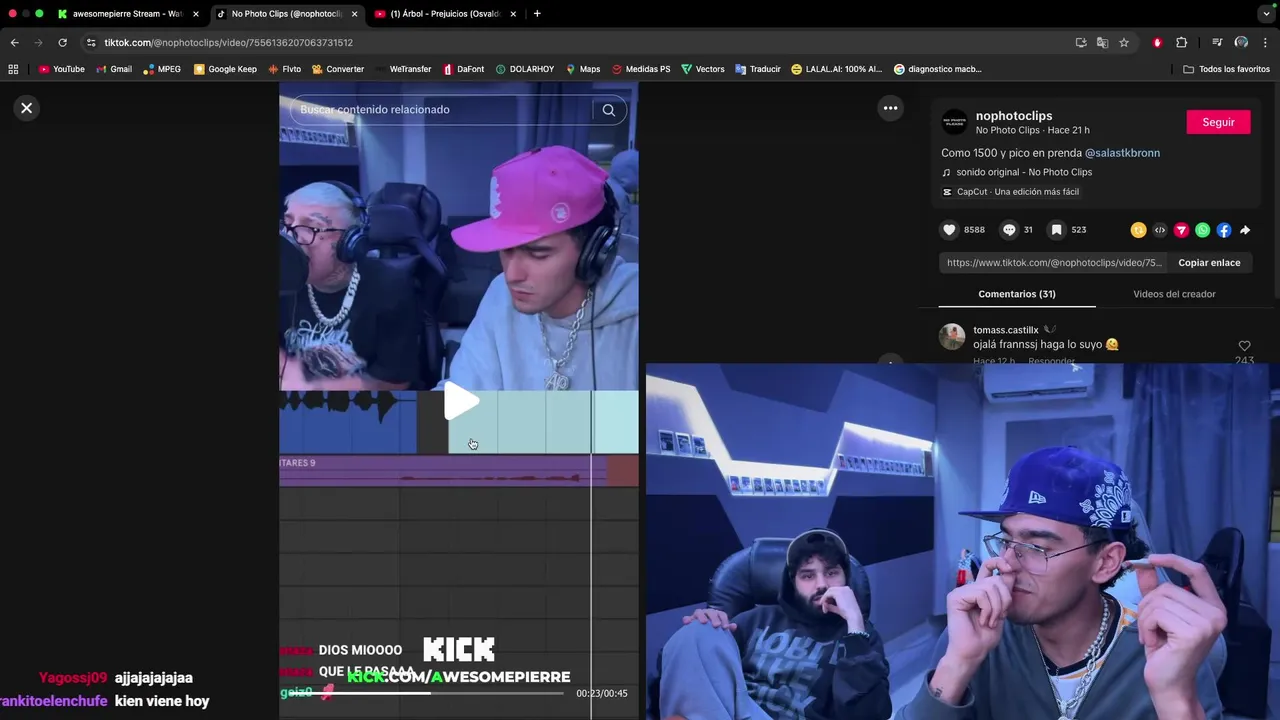Click the embed code icon
Viewport: 1280px width, 720px height.
[1160, 230]
